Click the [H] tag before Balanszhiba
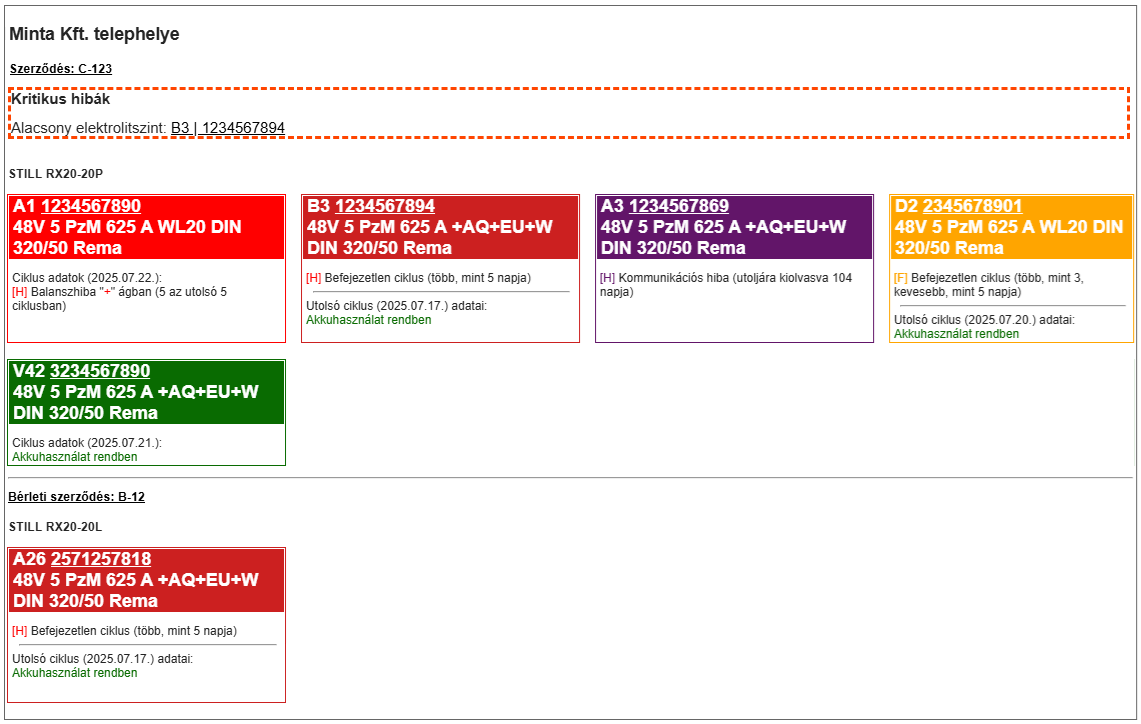The height and width of the screenshot is (724, 1141). point(20,291)
